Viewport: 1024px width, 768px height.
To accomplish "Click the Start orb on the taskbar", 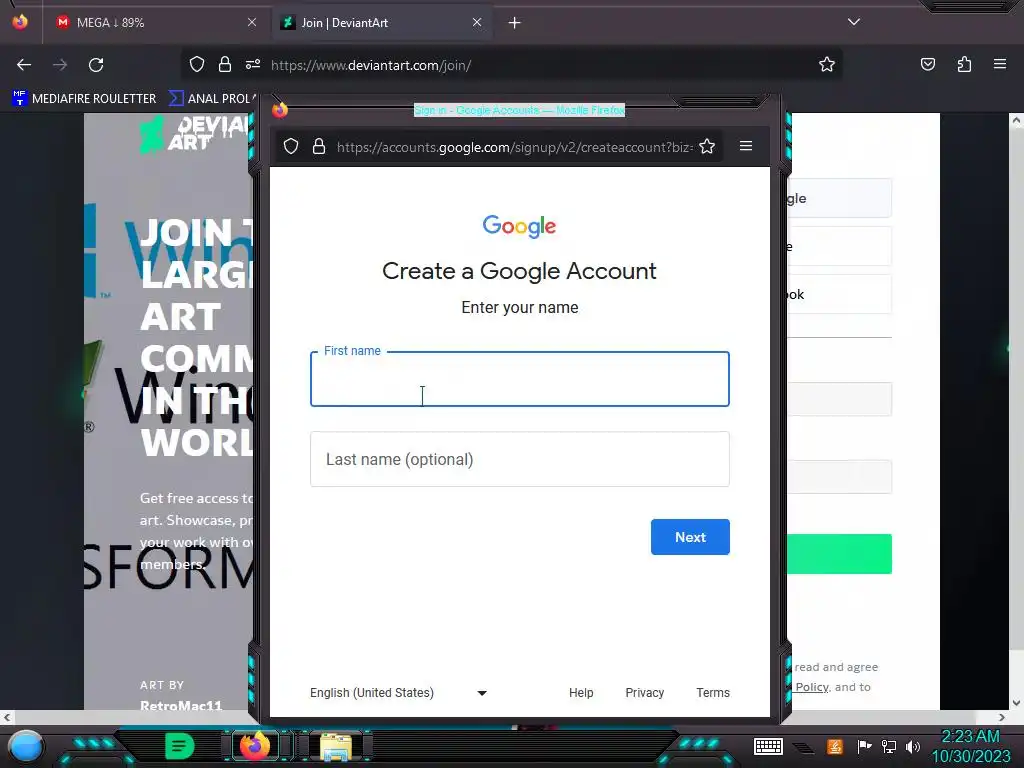I will coord(25,746).
